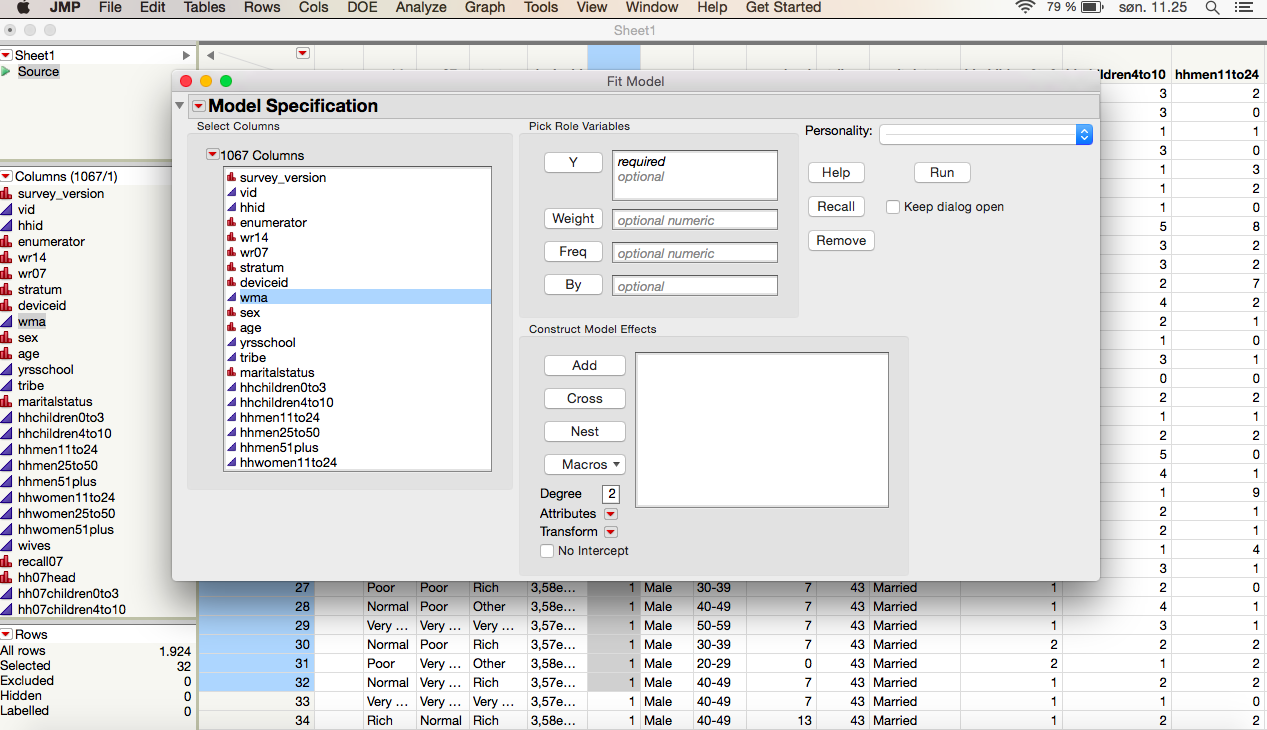Click the Recall button
The height and width of the screenshot is (730, 1267).
(x=836, y=206)
